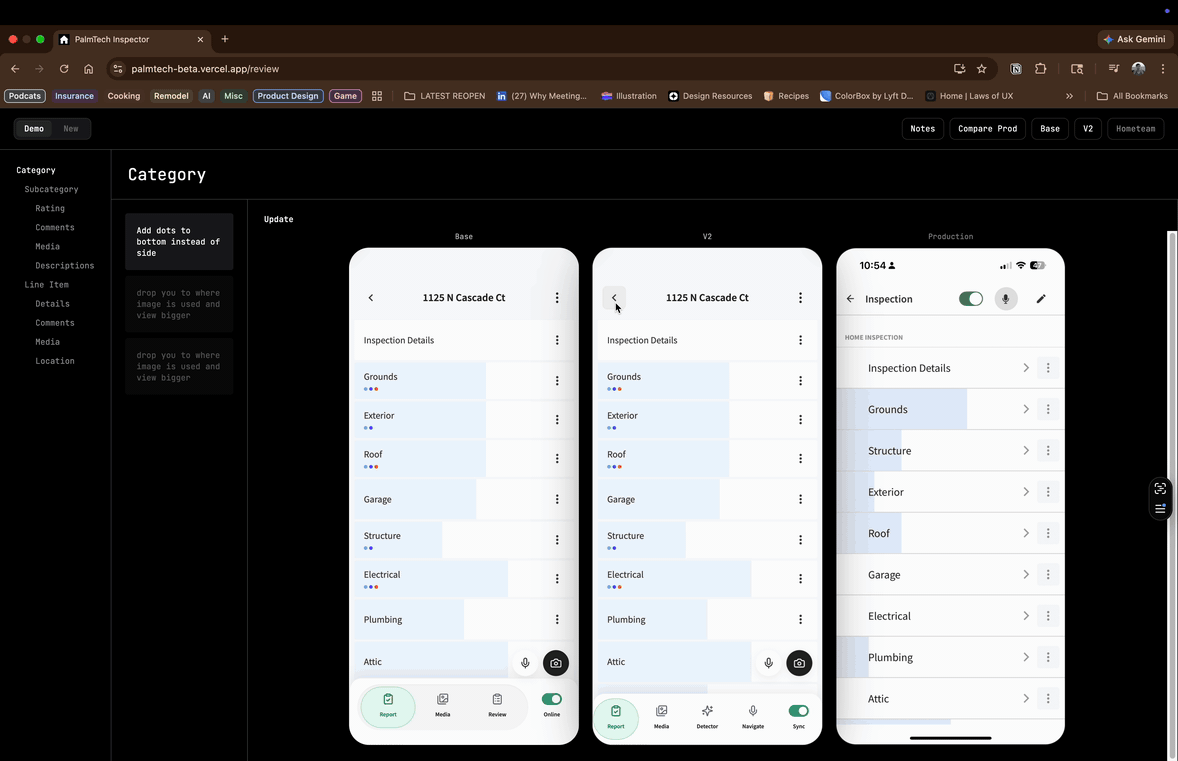
Task: Click back arrow in Base phone header
Action: coord(371,298)
